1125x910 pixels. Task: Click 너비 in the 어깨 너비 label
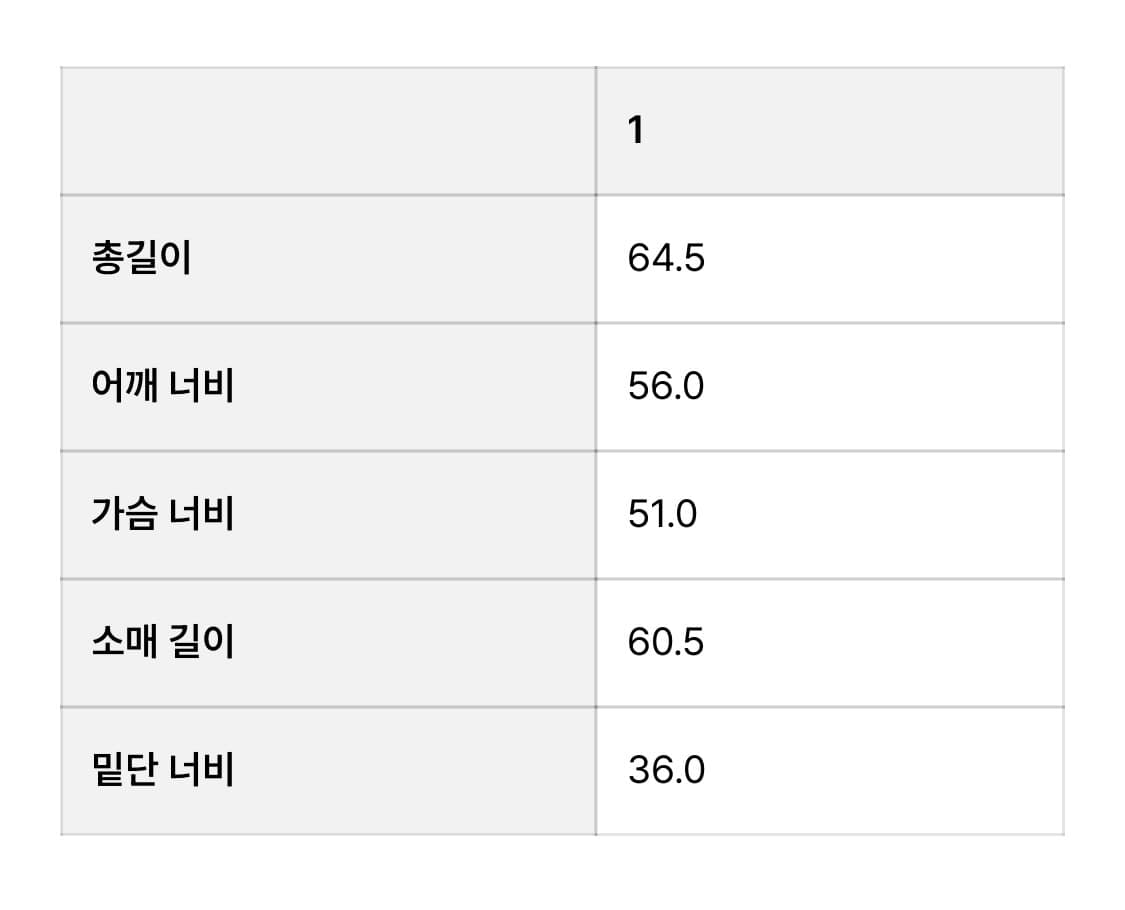(202, 387)
